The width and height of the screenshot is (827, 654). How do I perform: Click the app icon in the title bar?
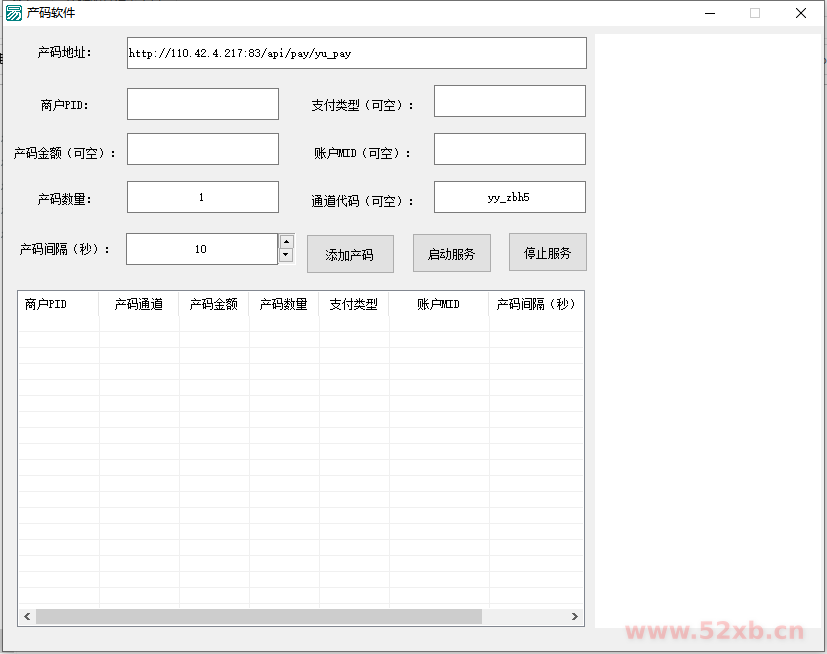point(14,13)
